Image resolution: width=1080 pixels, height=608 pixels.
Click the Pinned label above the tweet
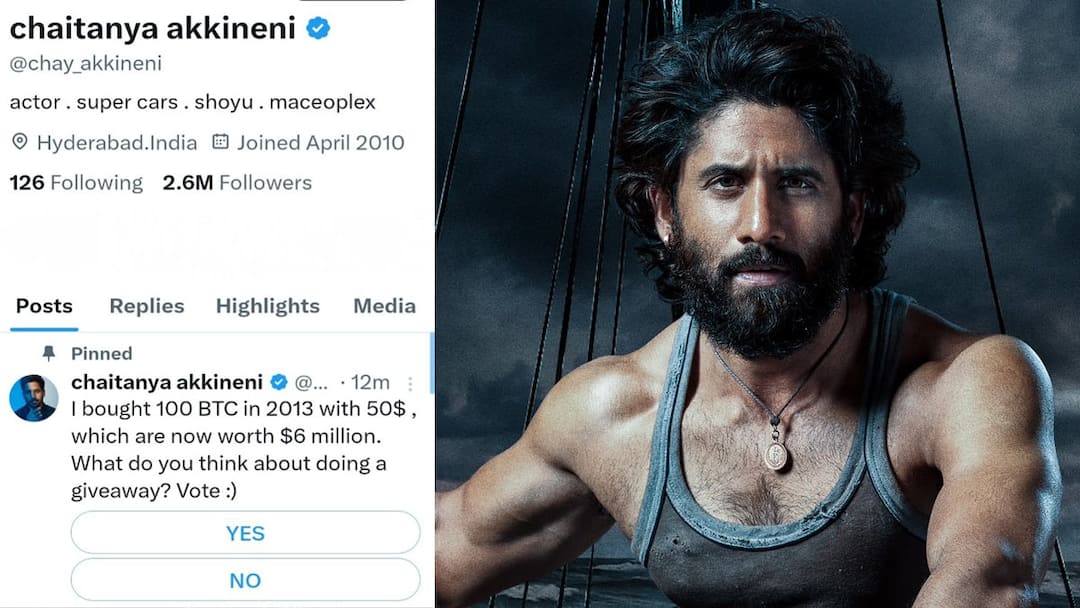coord(101,353)
